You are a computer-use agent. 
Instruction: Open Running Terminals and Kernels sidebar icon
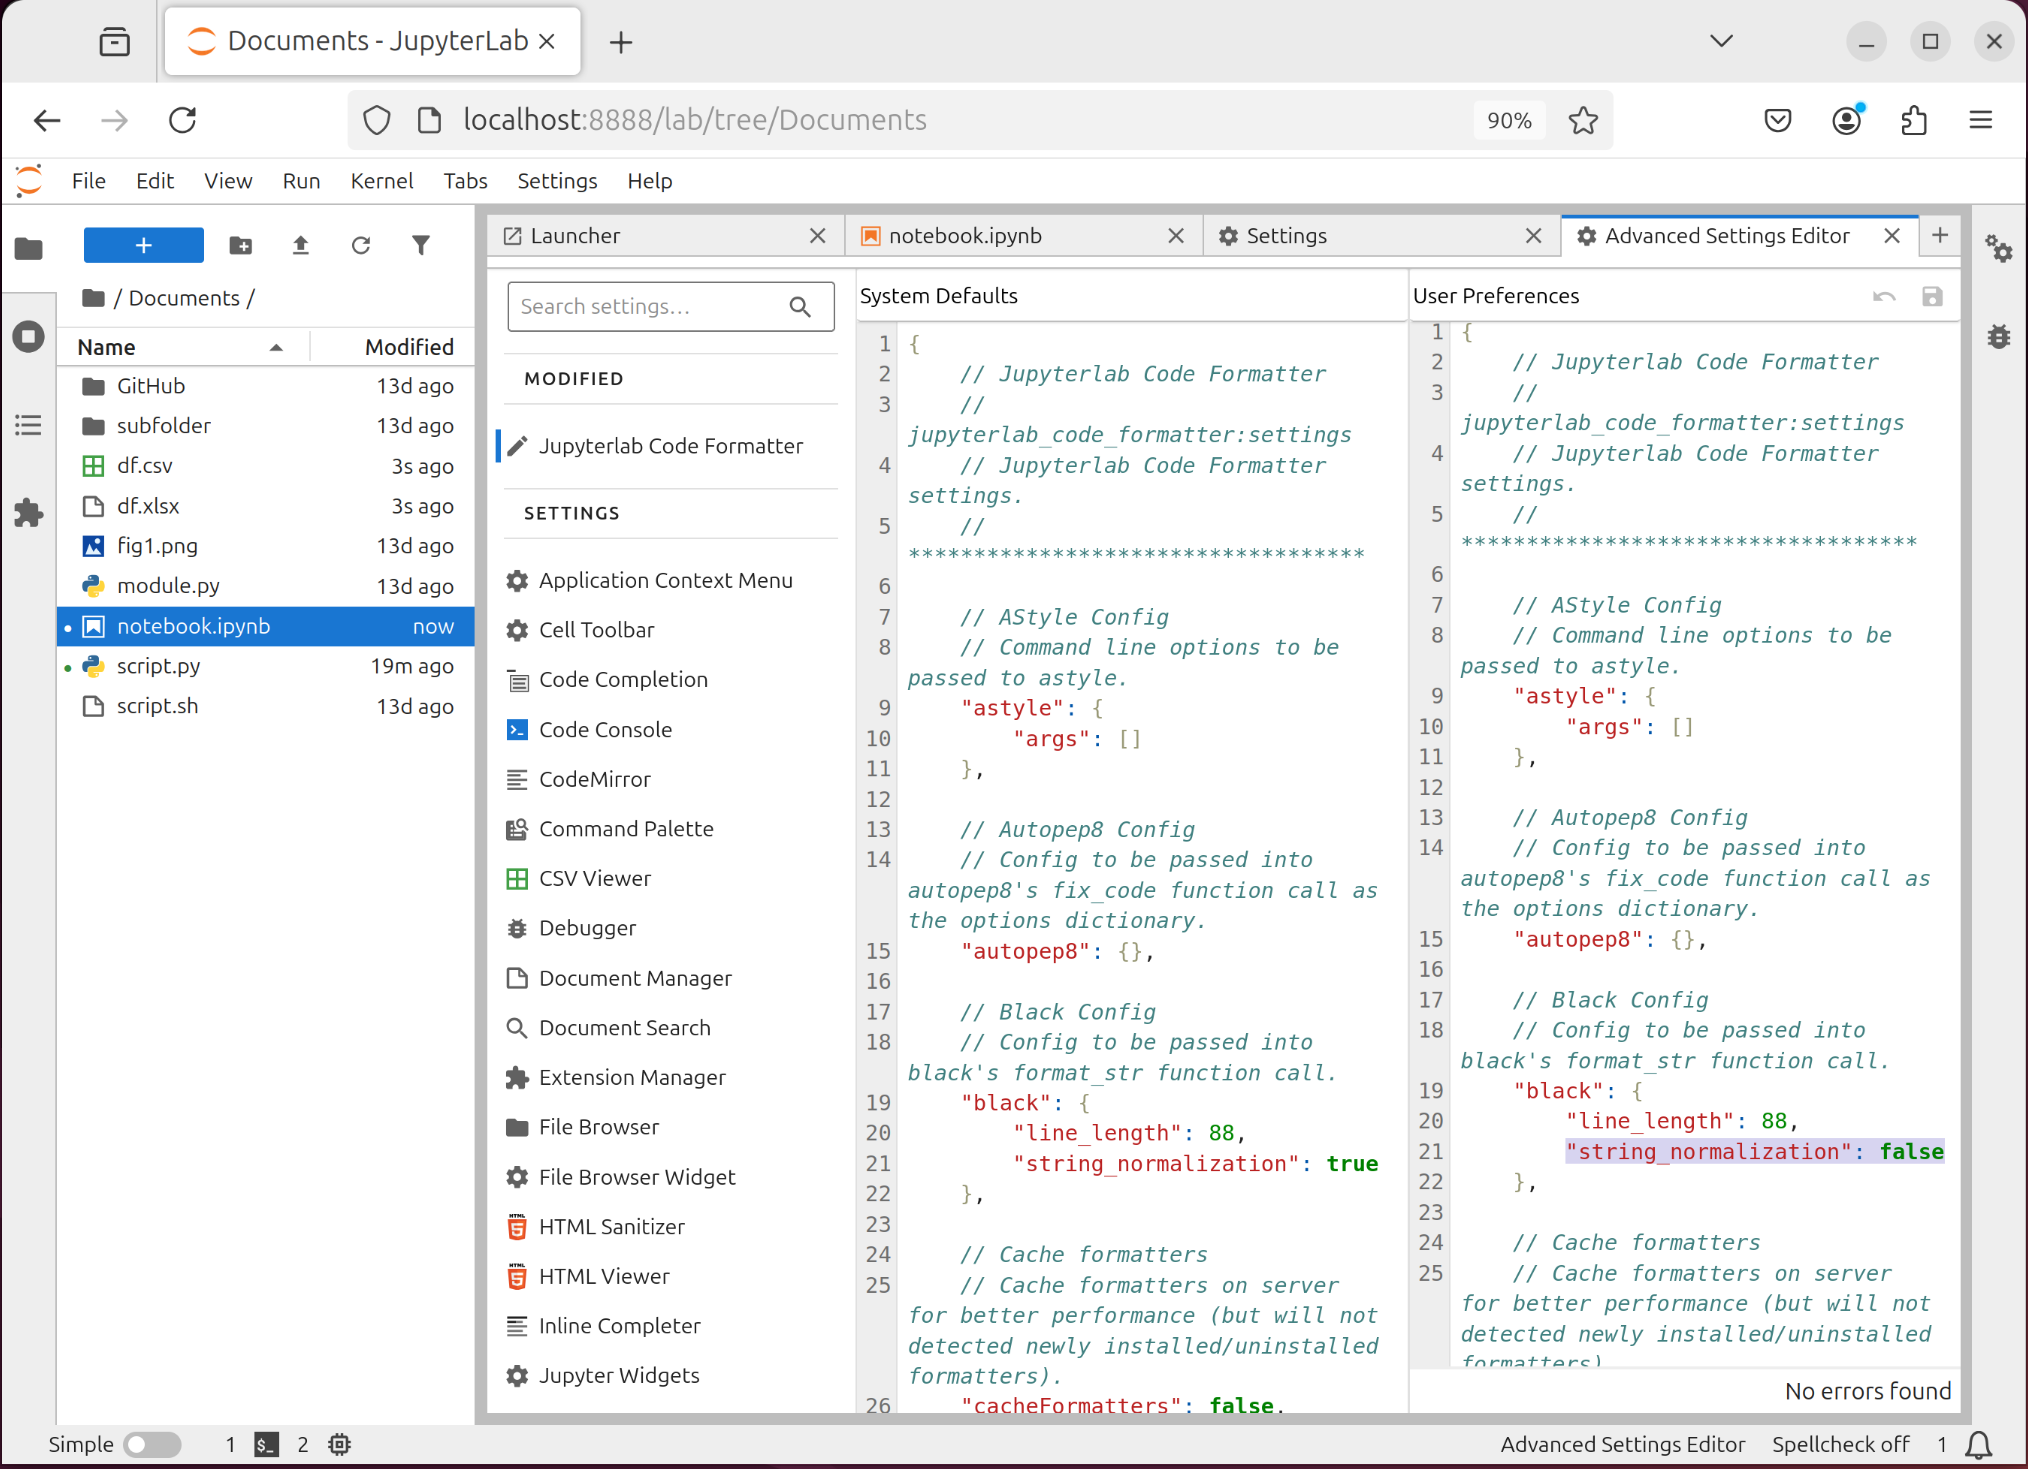tap(29, 336)
